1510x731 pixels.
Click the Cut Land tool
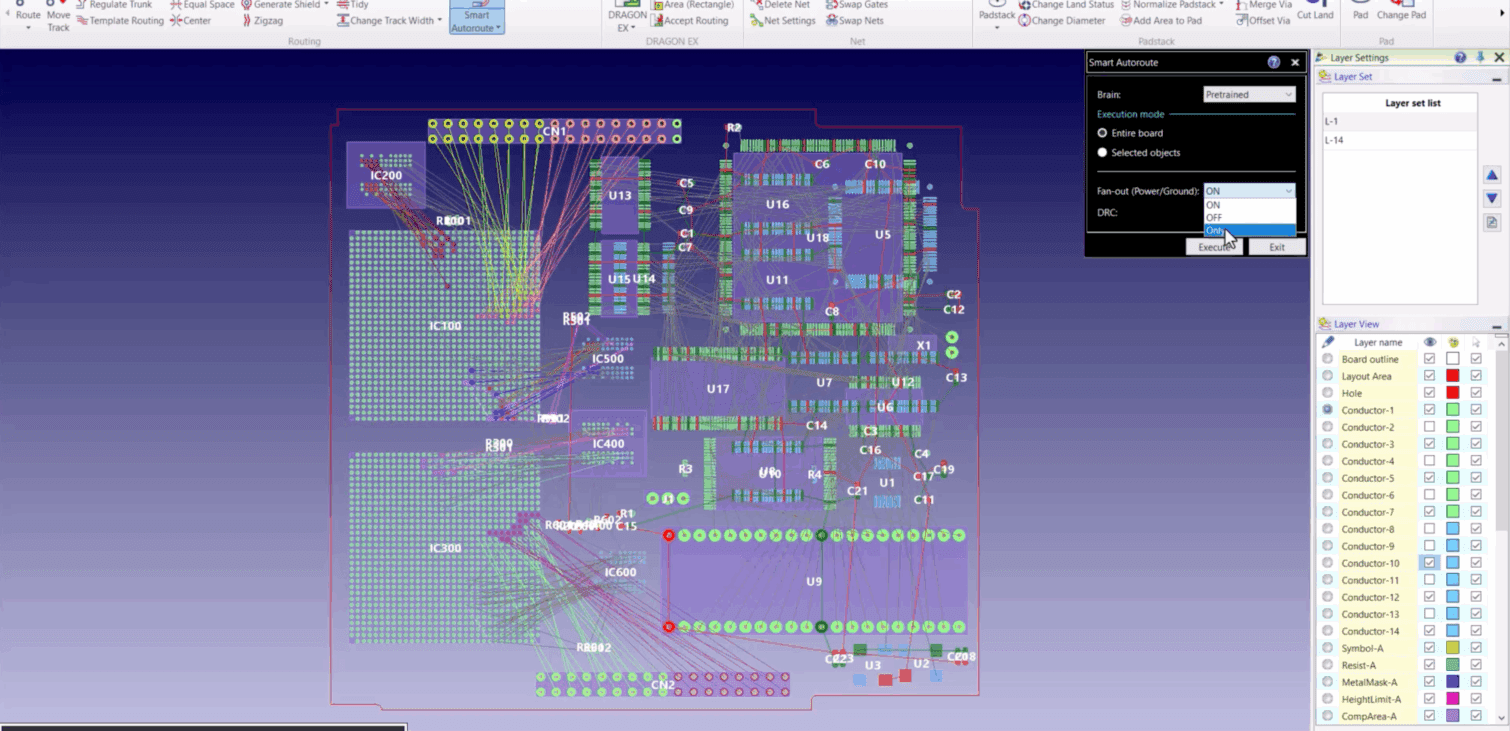coord(1315,11)
